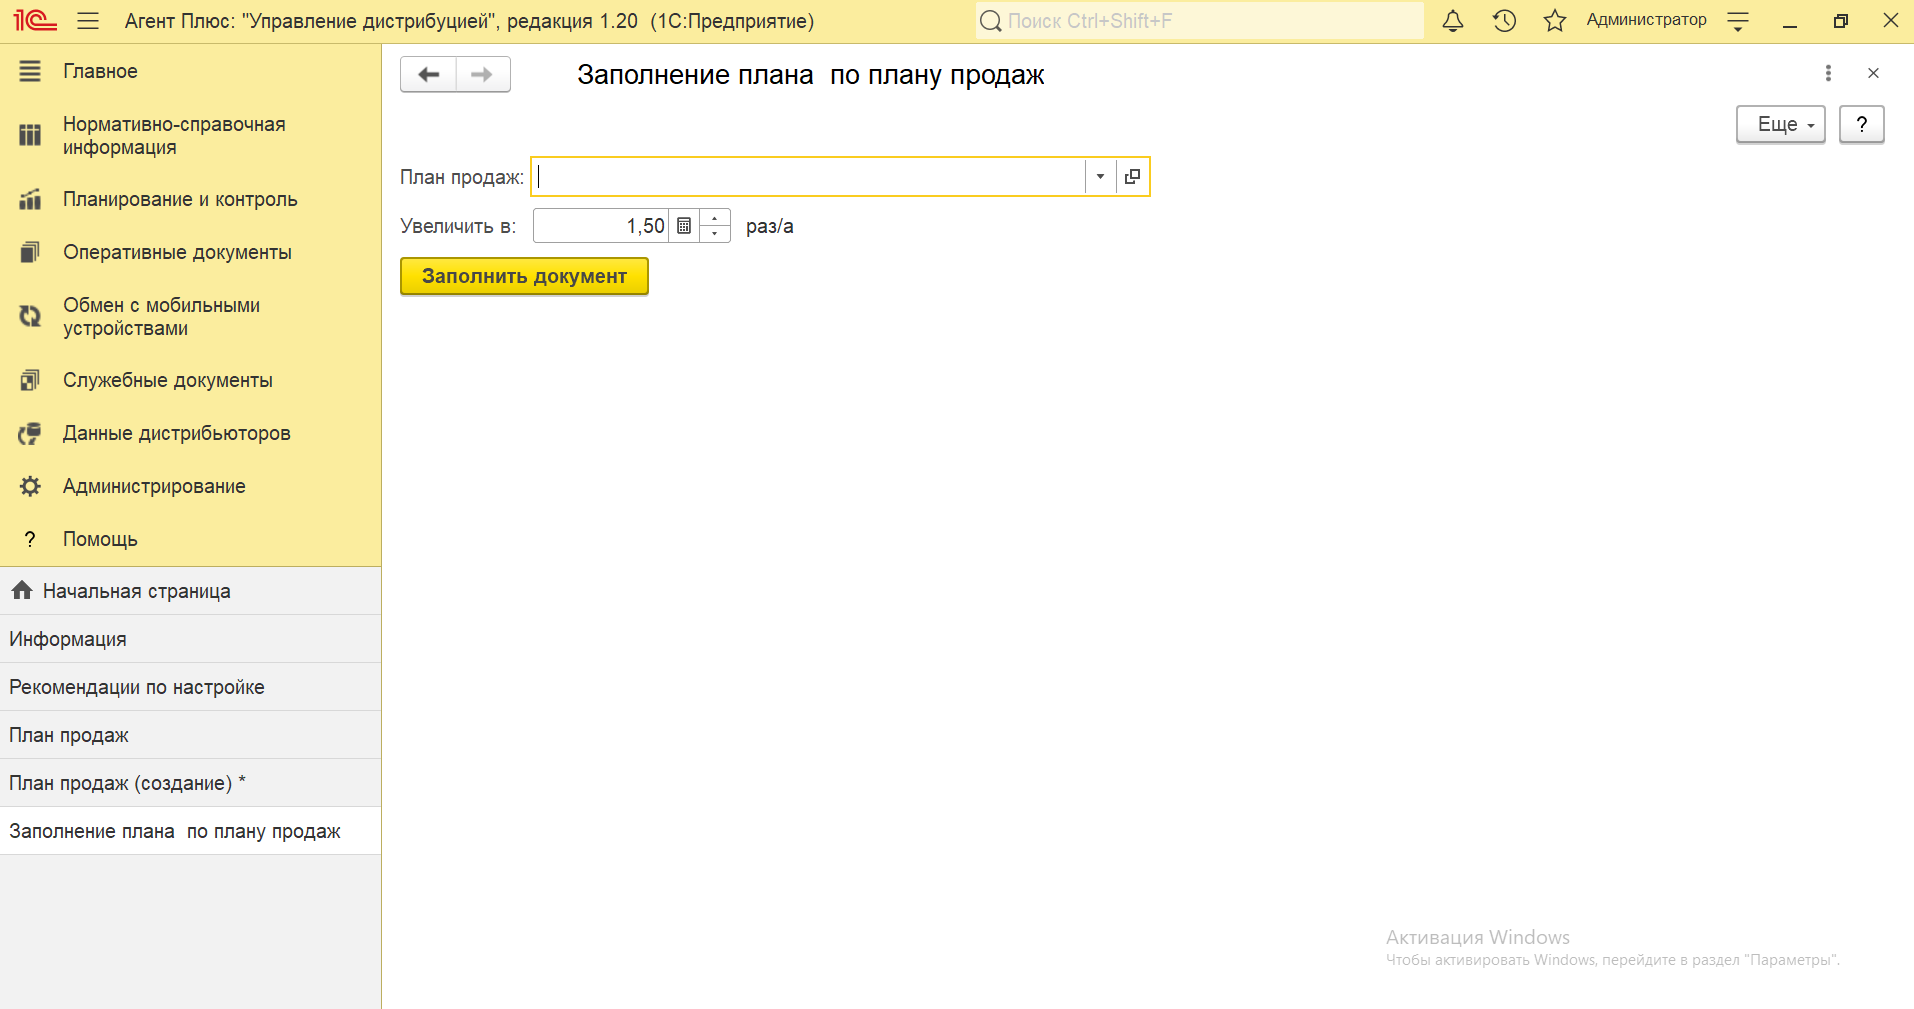1914x1009 pixels.
Task: Decrease multiplier value with down spinner
Action: pos(715,234)
